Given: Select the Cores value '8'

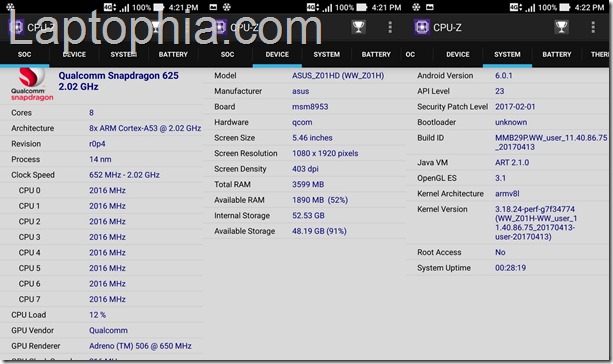Looking at the screenshot, I should pos(91,113).
